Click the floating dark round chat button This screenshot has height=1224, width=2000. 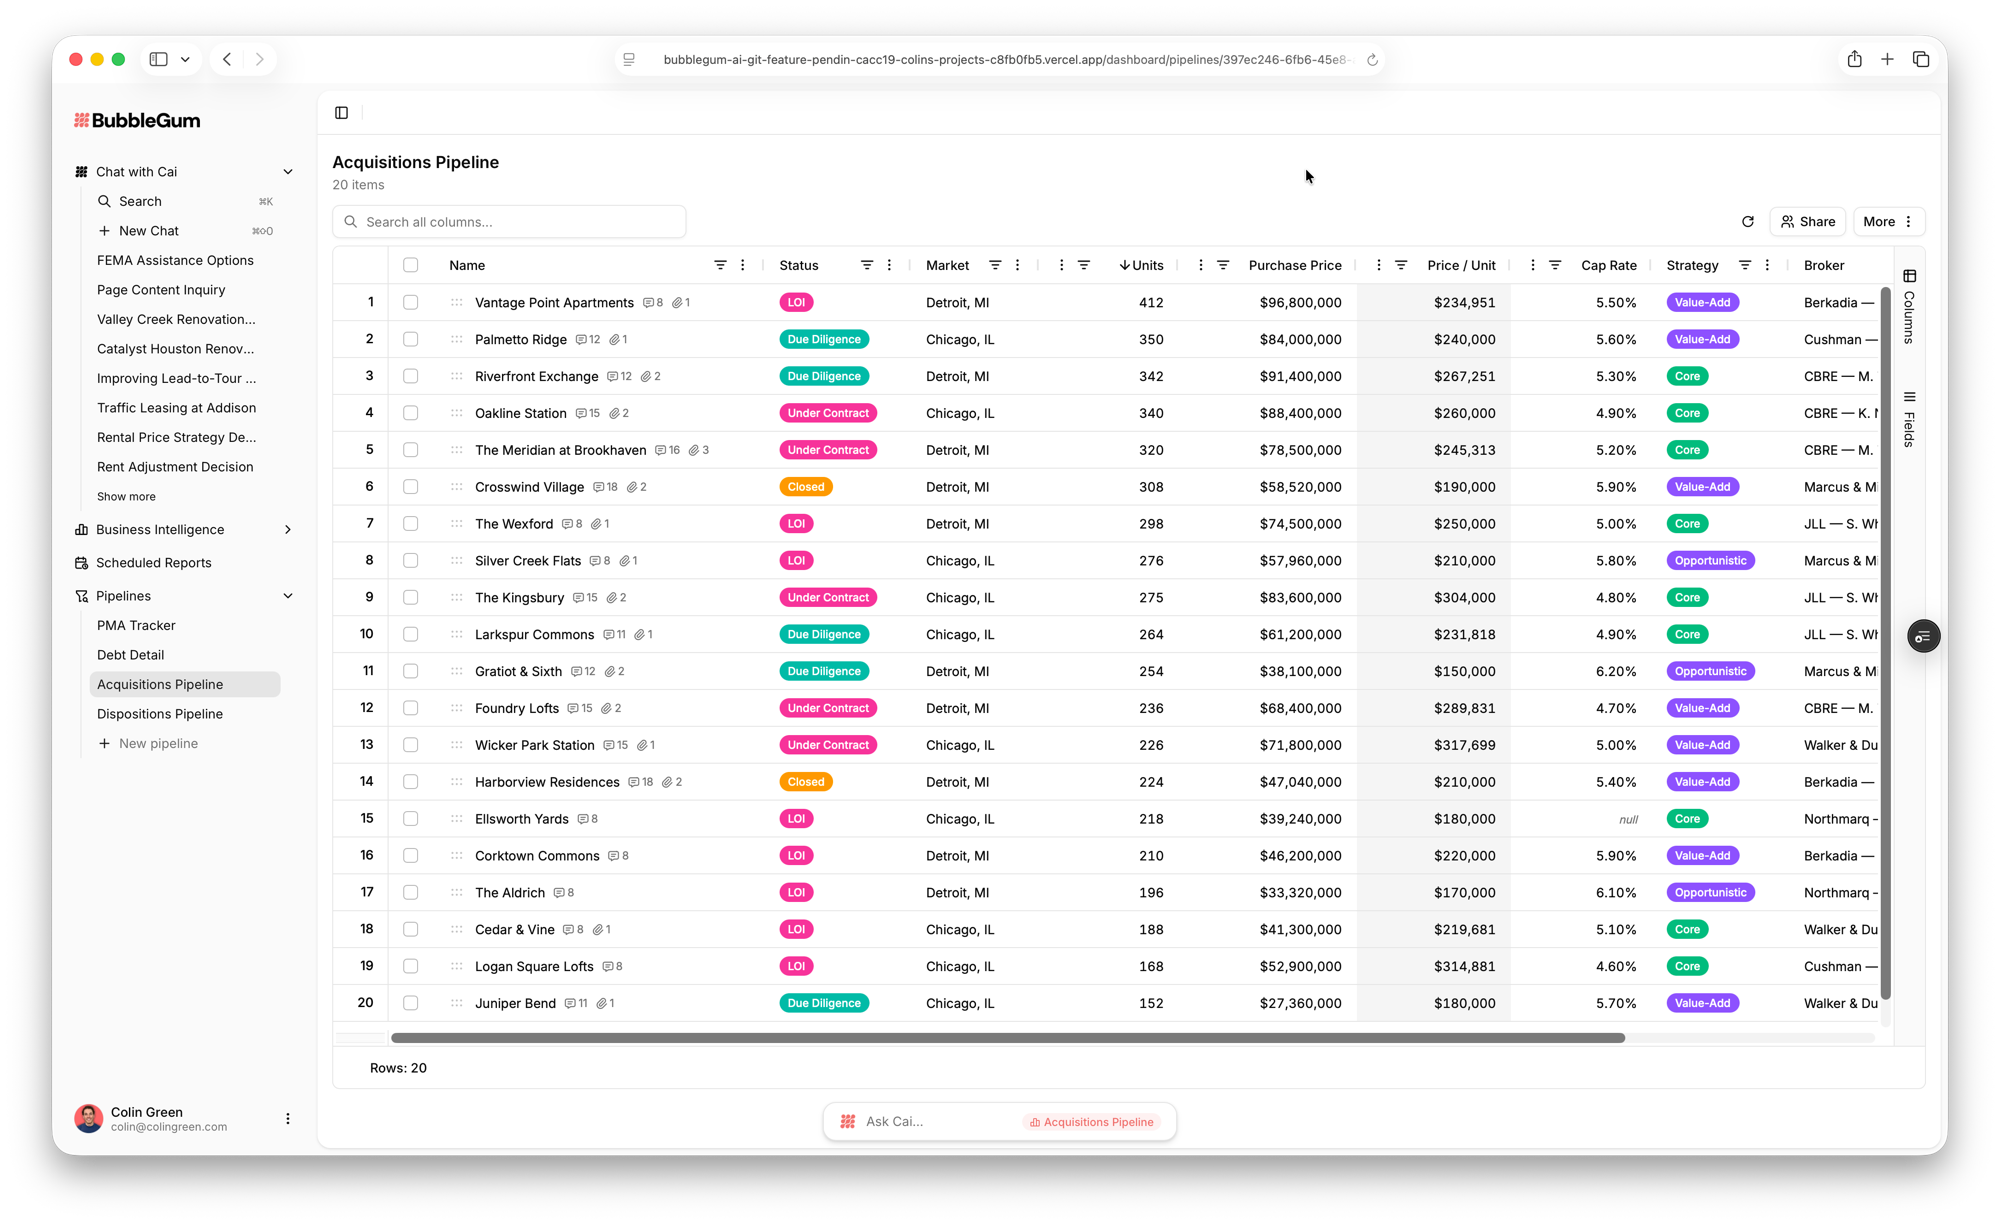(x=1923, y=636)
